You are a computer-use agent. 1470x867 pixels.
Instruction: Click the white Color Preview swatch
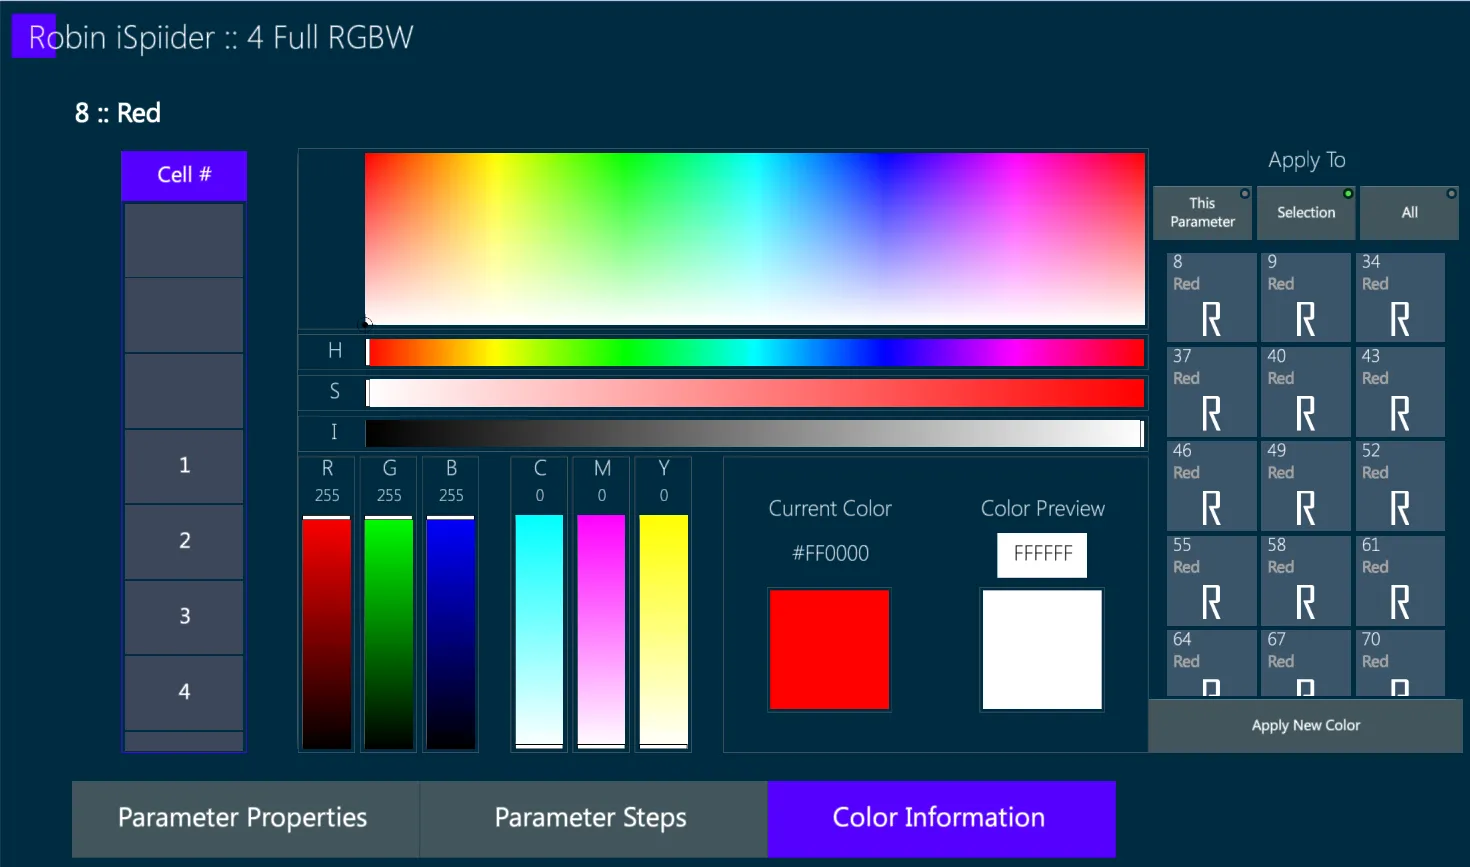pos(1042,650)
